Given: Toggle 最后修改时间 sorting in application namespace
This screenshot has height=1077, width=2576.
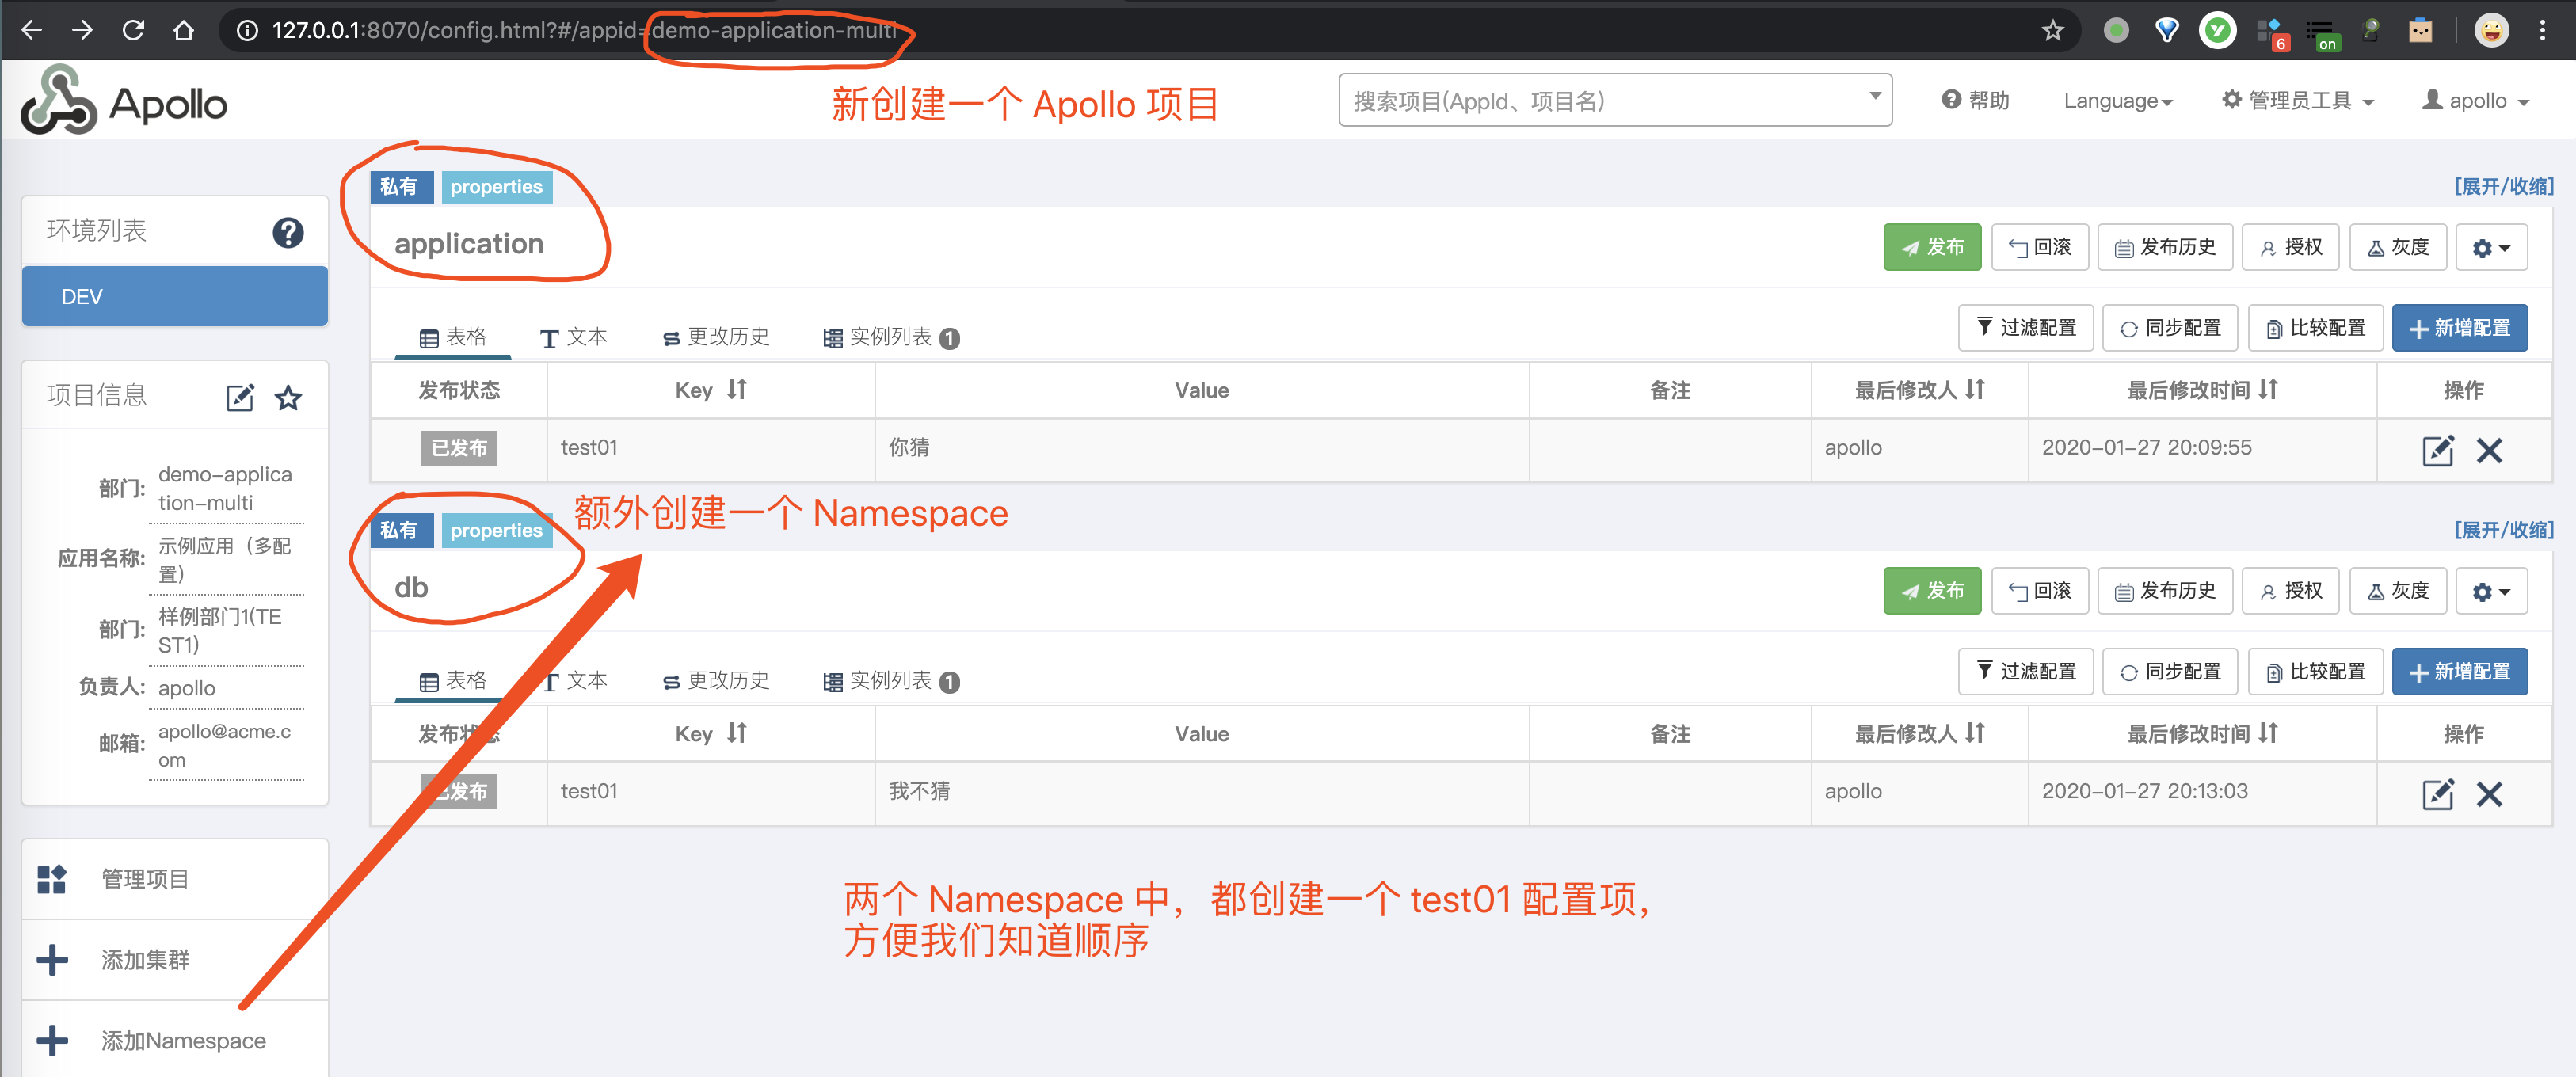Looking at the screenshot, I should (x=2268, y=390).
